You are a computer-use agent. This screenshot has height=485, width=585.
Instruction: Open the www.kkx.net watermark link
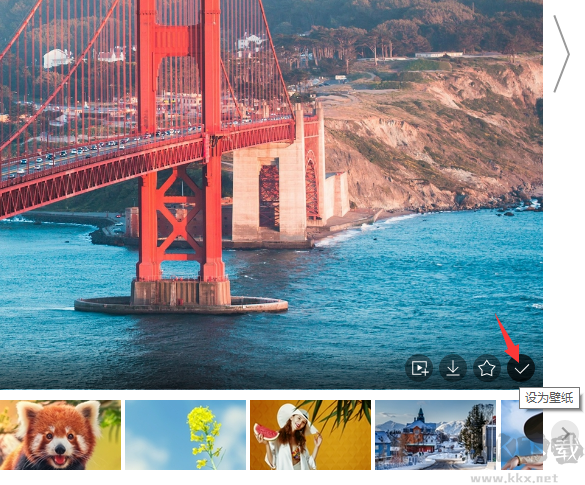[514, 478]
